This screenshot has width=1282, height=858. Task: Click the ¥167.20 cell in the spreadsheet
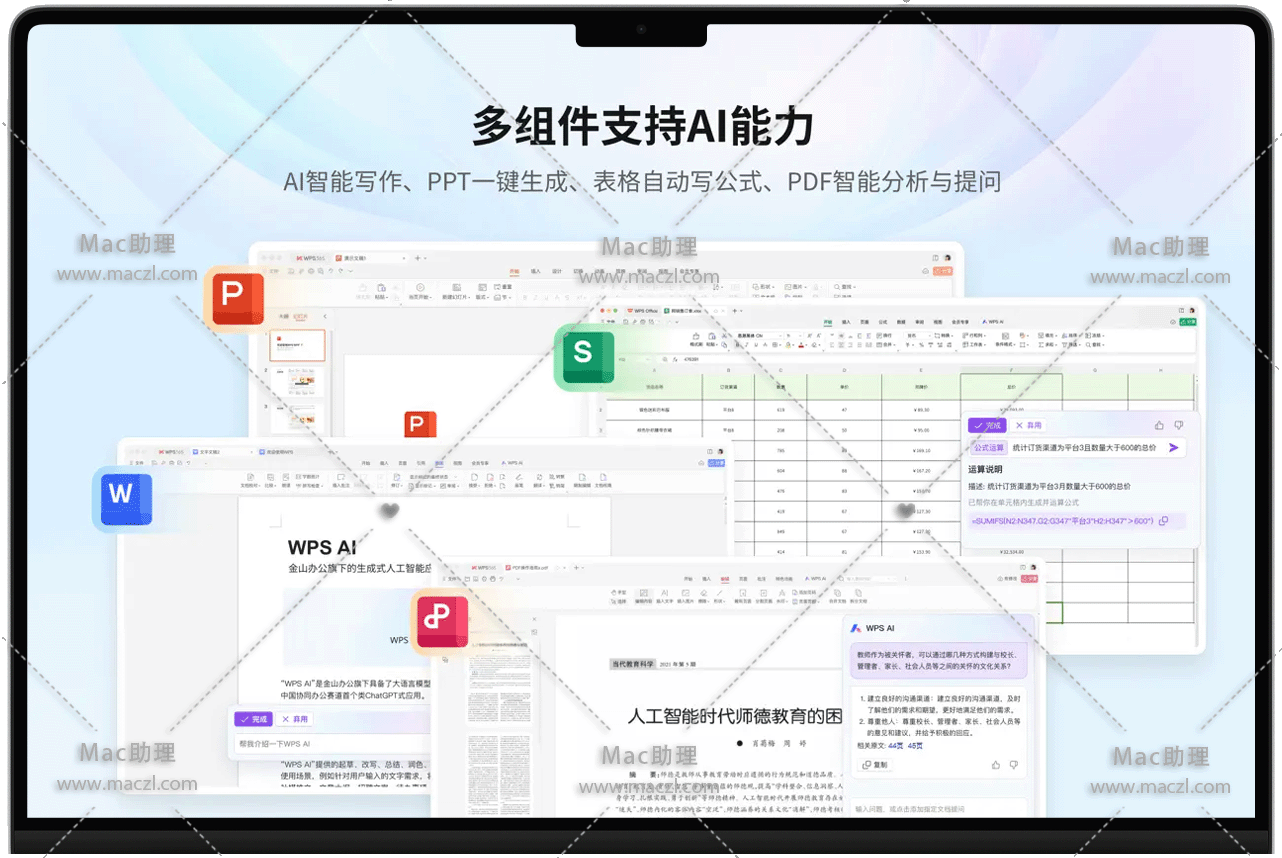tap(921, 470)
